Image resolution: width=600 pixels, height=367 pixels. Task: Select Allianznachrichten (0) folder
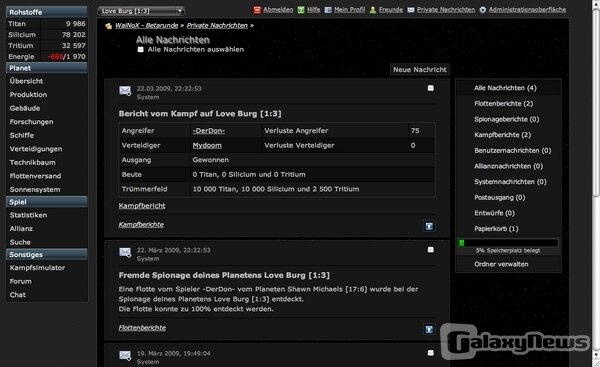tap(509, 166)
